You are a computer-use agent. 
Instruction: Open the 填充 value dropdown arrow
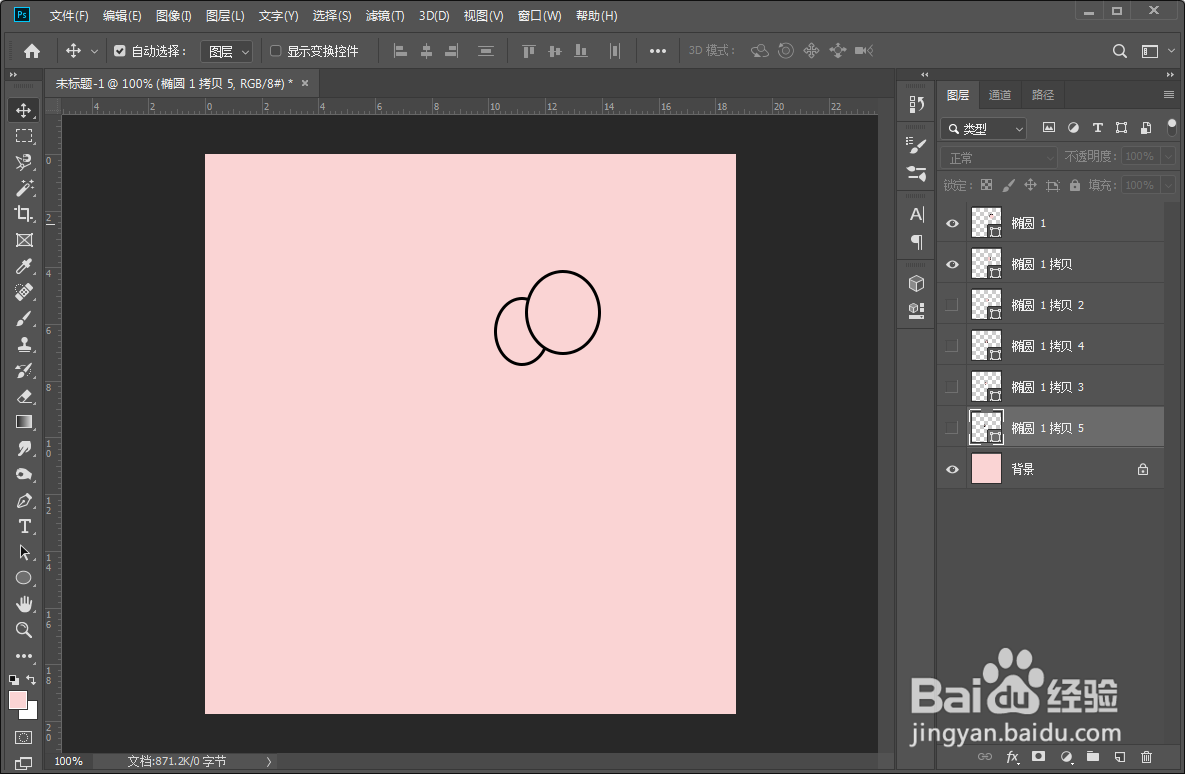[1169, 185]
